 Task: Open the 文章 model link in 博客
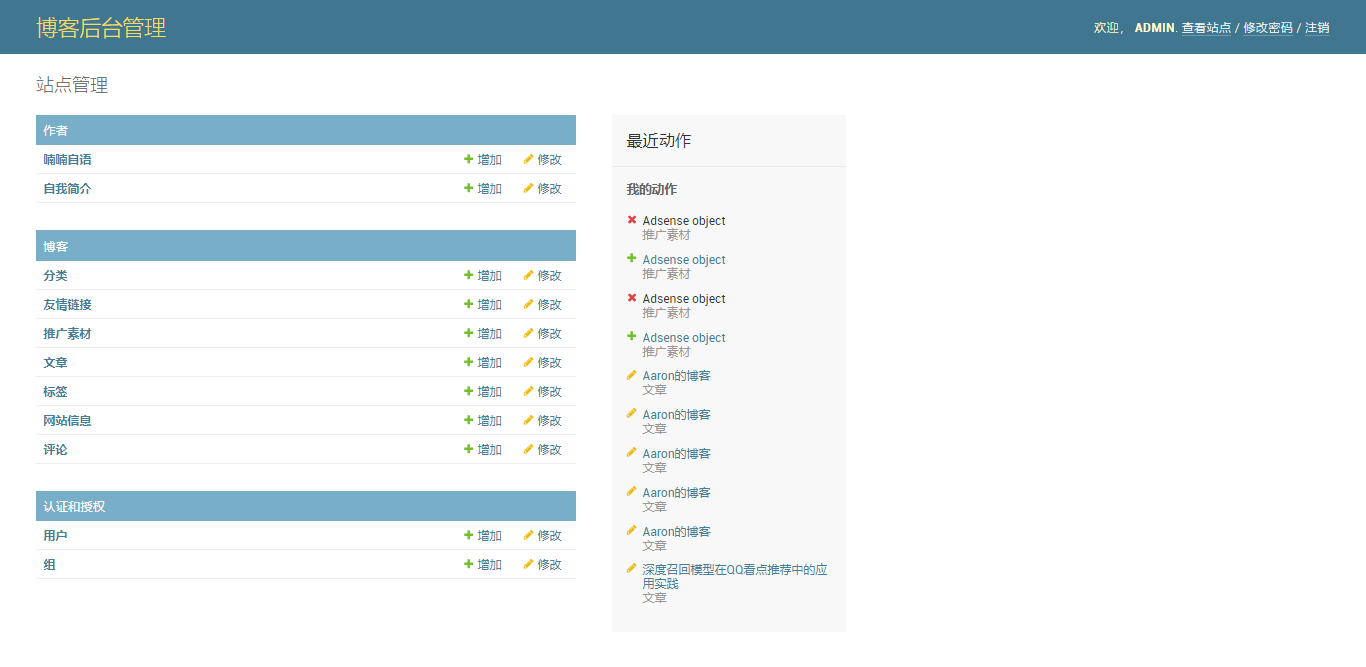point(55,362)
